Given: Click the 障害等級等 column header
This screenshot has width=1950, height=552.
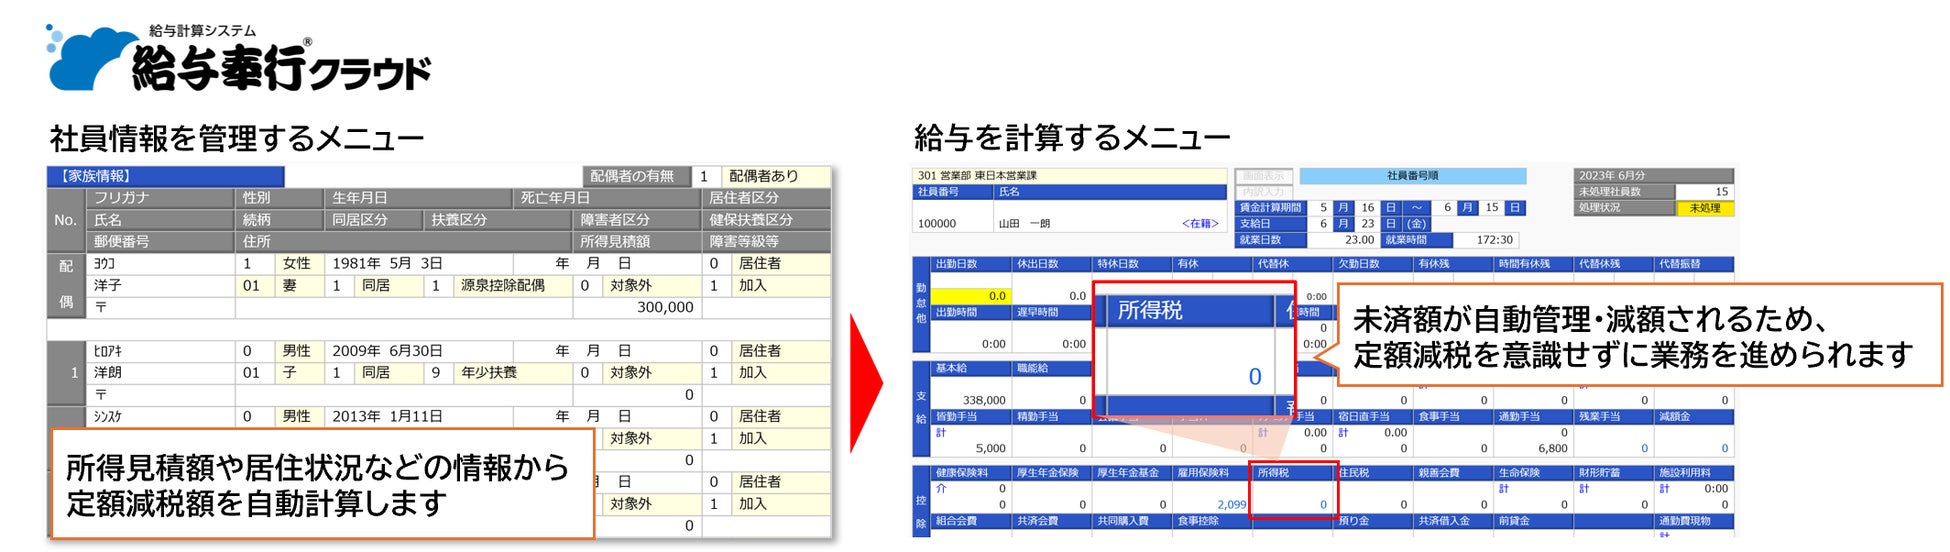Looking at the screenshot, I should (x=767, y=242).
